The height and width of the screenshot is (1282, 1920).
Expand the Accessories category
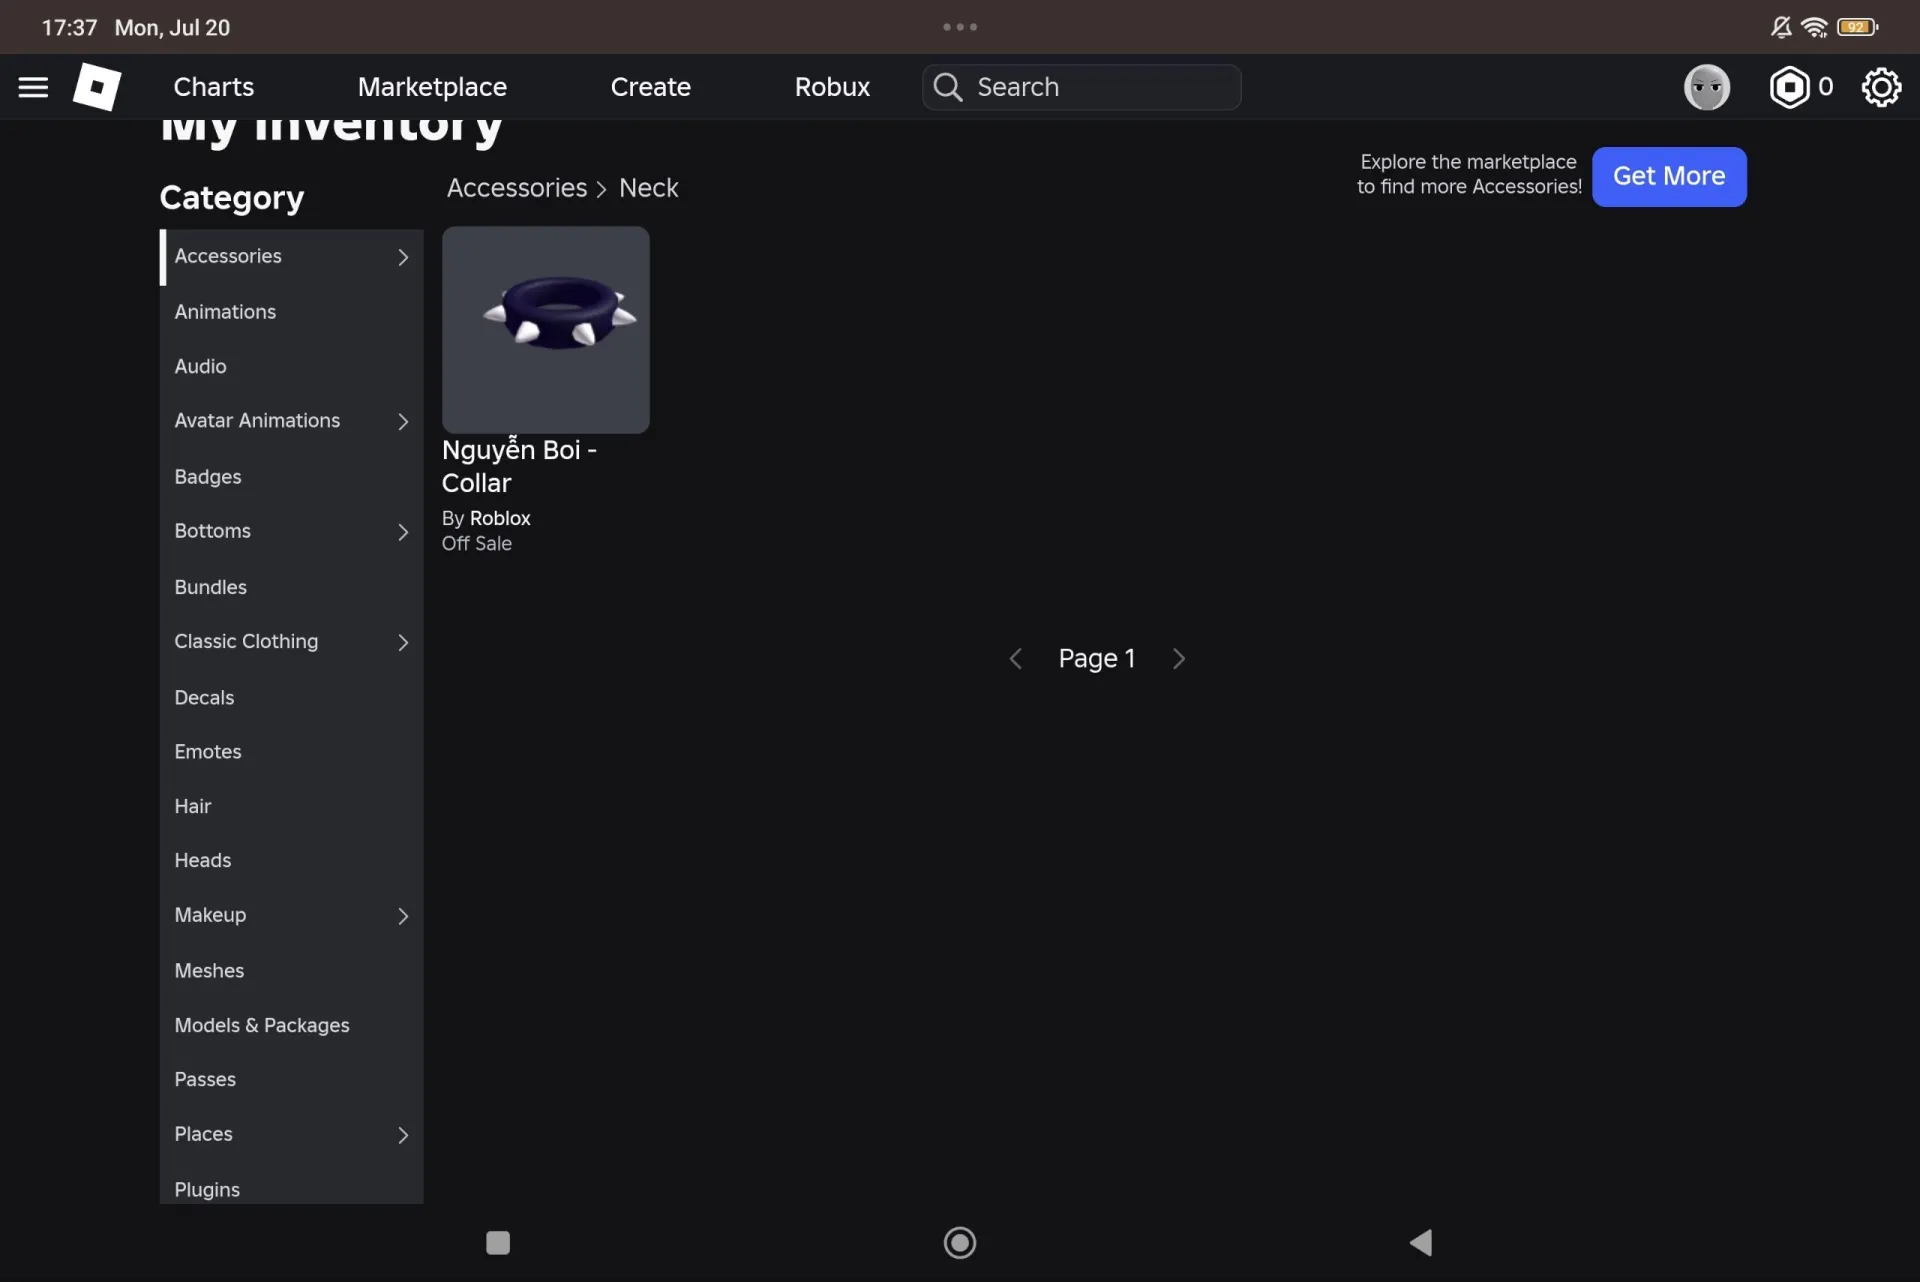point(291,257)
